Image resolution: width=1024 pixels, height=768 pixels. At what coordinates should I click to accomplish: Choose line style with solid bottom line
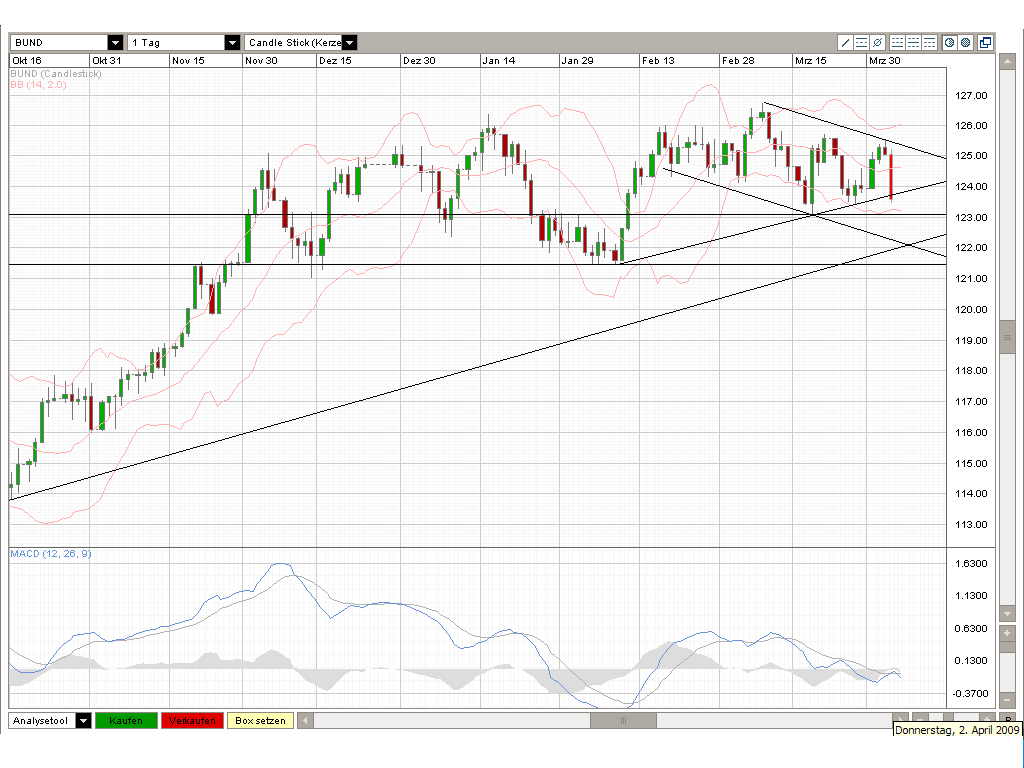(897, 43)
